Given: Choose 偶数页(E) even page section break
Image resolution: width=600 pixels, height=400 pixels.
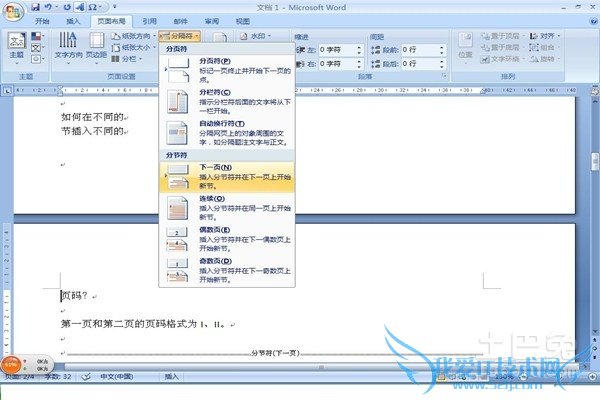Looking at the screenshot, I should click(x=227, y=239).
